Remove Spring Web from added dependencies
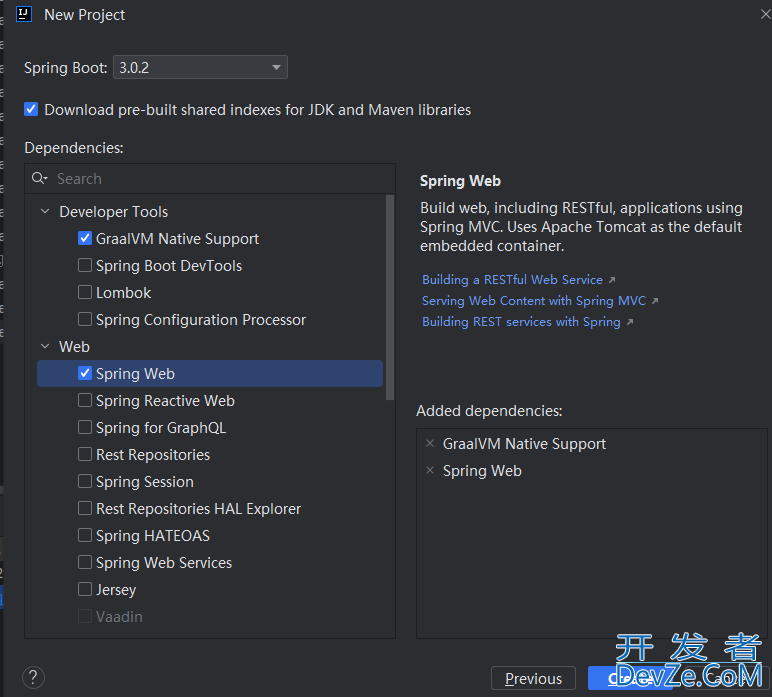 (x=430, y=471)
